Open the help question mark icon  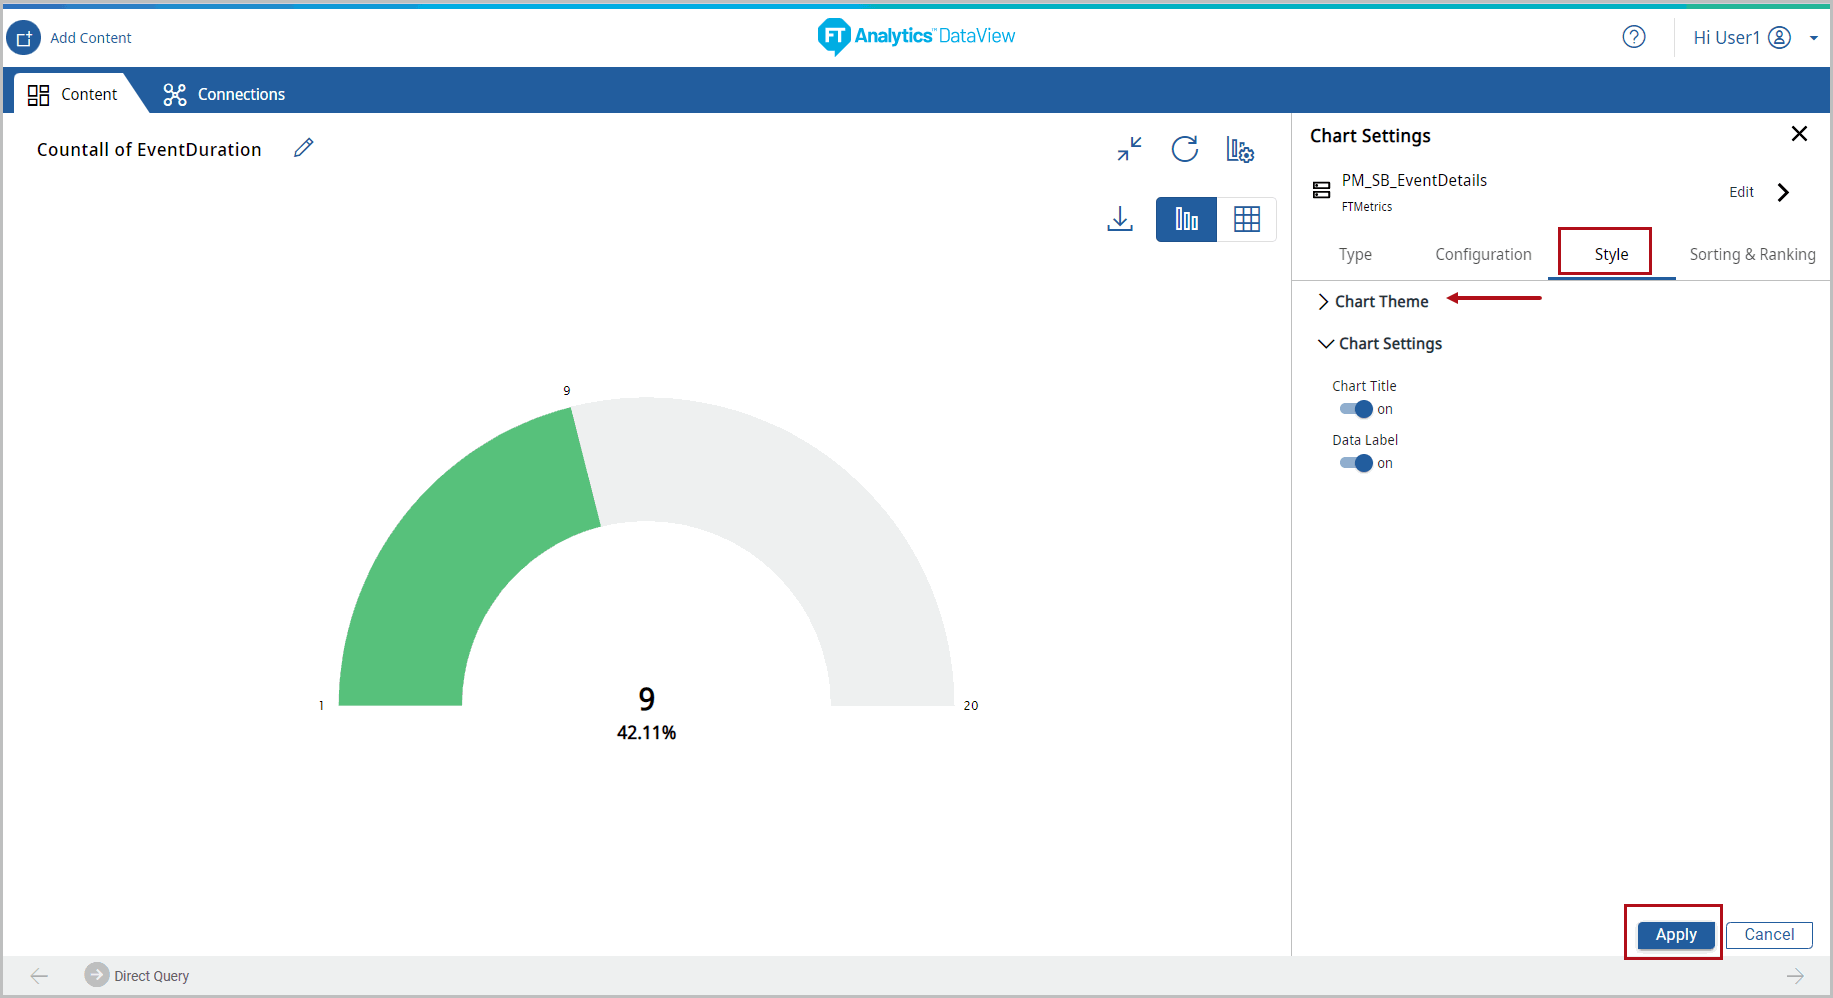tap(1633, 37)
